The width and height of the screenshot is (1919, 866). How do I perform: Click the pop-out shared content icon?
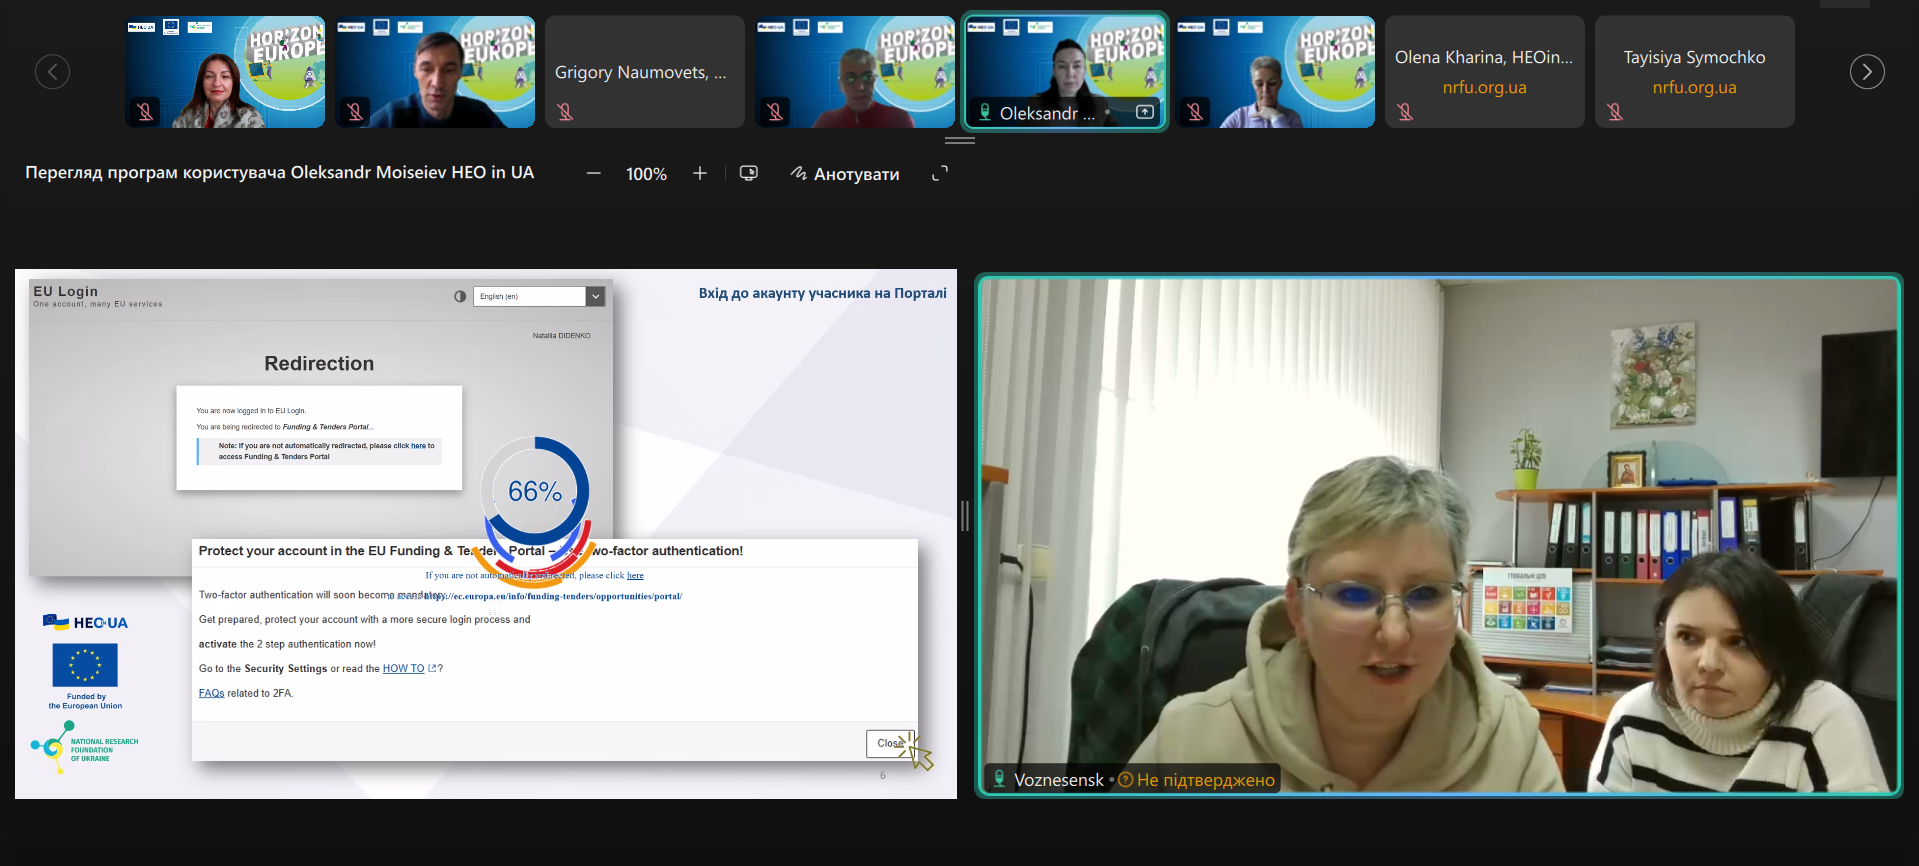tap(748, 174)
